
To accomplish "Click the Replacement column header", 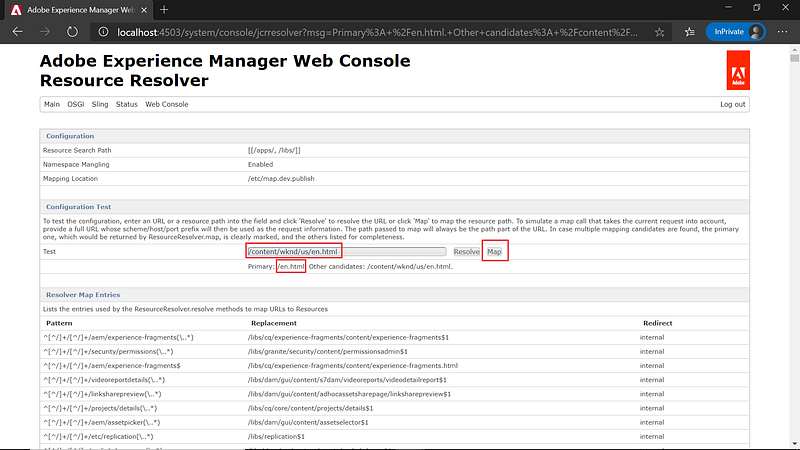I will tap(273, 323).
